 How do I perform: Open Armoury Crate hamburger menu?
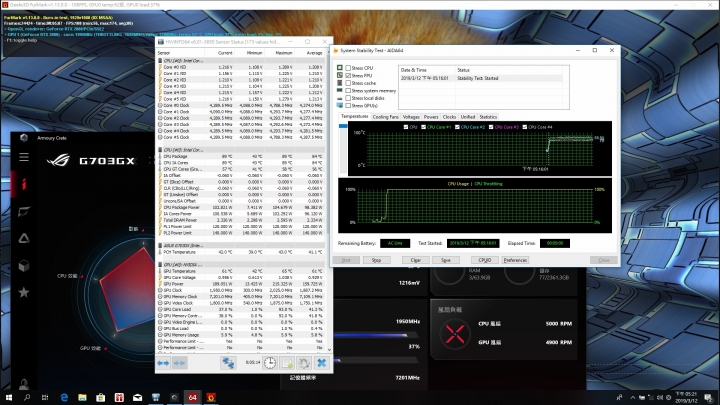[x=24, y=157]
